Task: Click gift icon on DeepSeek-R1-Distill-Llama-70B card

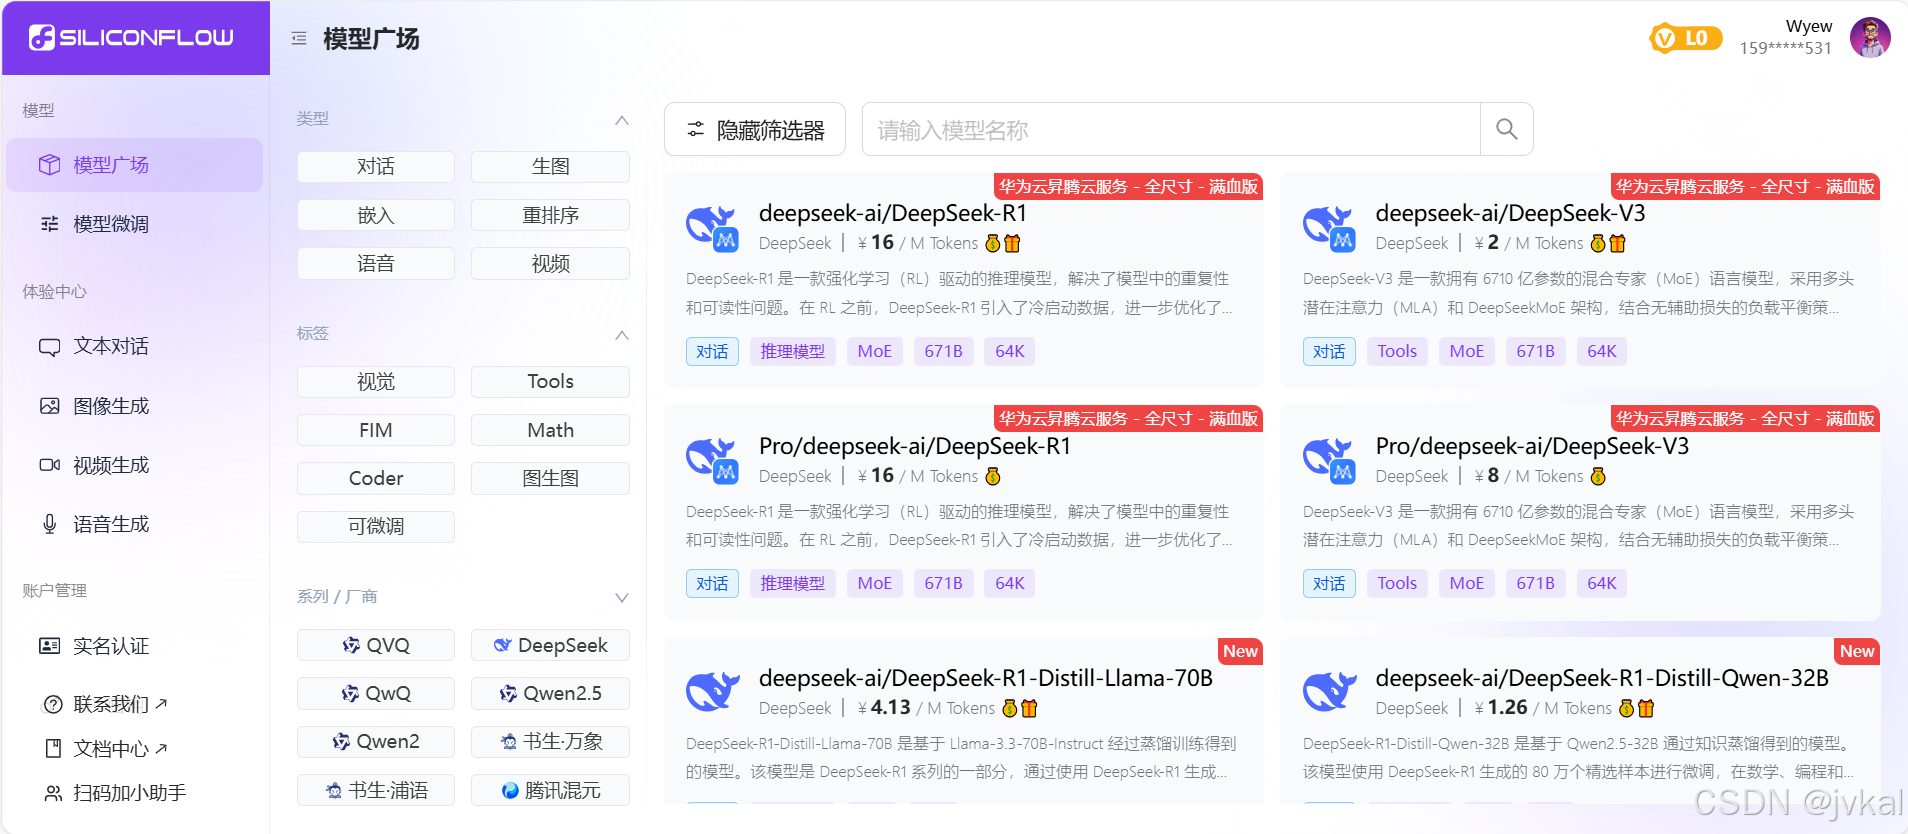Action: (x=1029, y=708)
